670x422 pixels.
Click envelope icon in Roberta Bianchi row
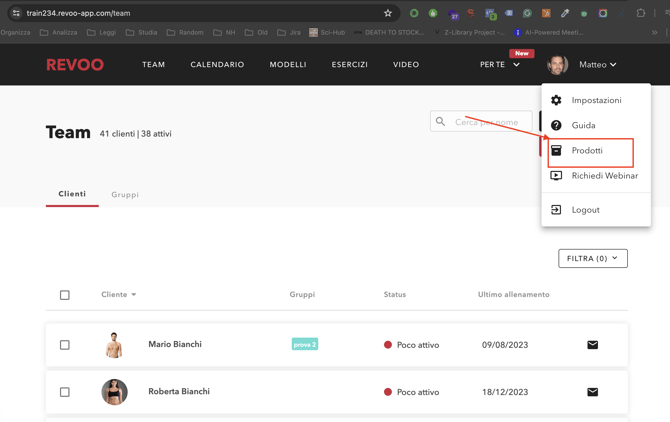pos(592,392)
